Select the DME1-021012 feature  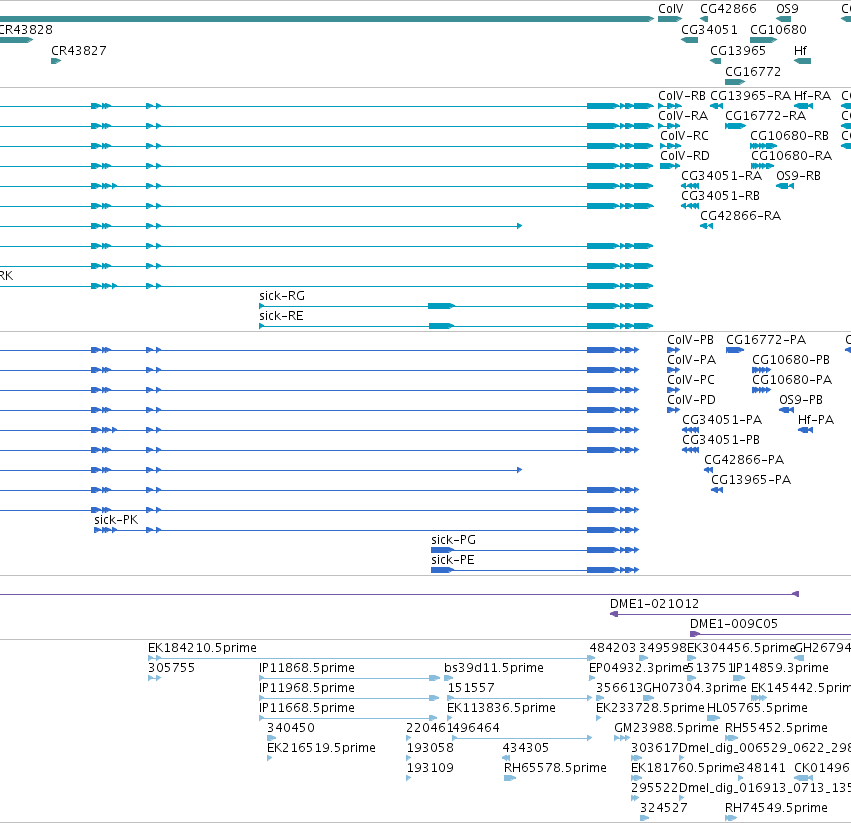coord(654,604)
